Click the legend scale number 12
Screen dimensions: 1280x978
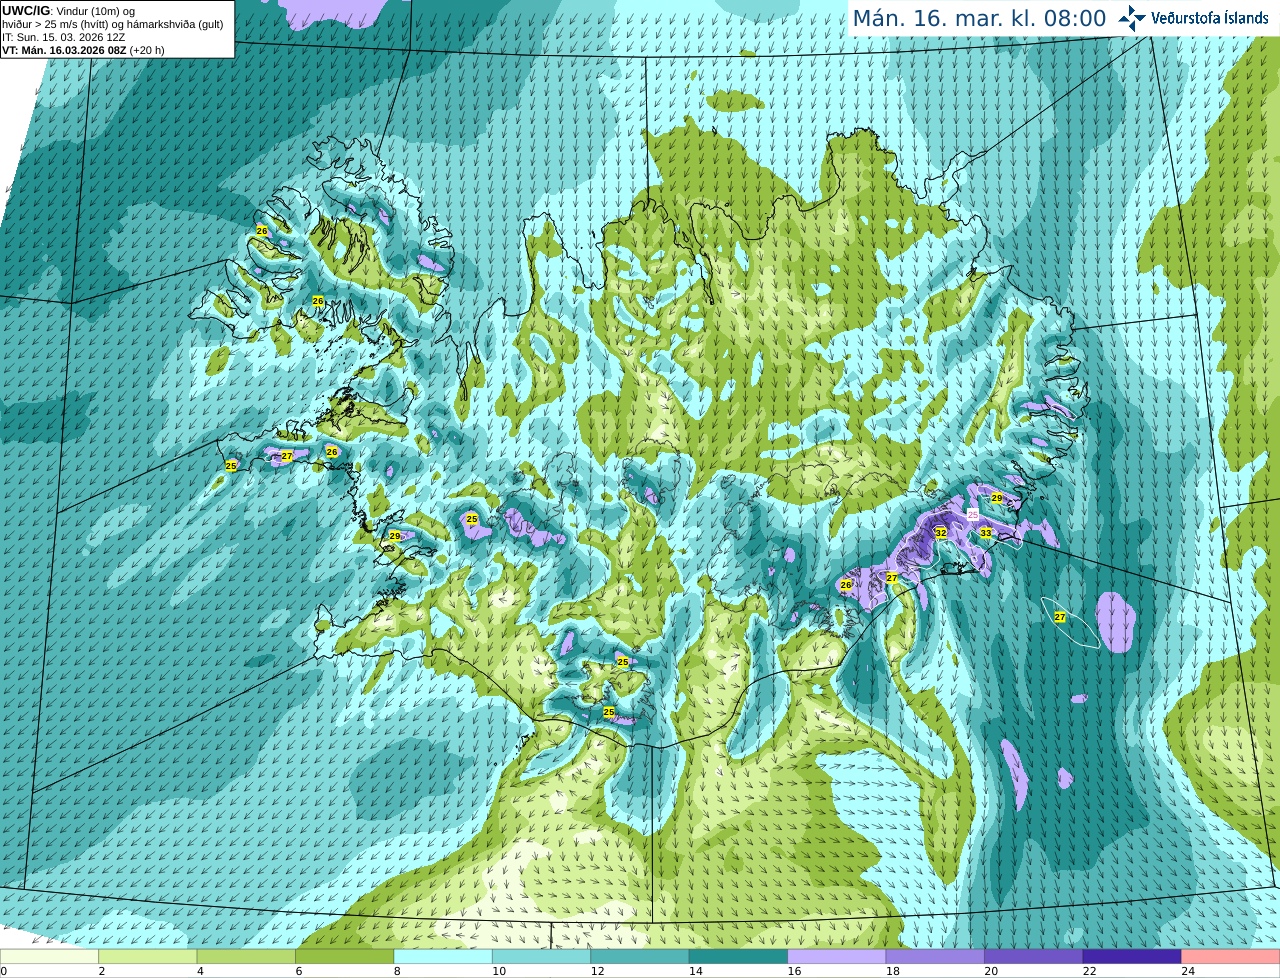point(597,971)
